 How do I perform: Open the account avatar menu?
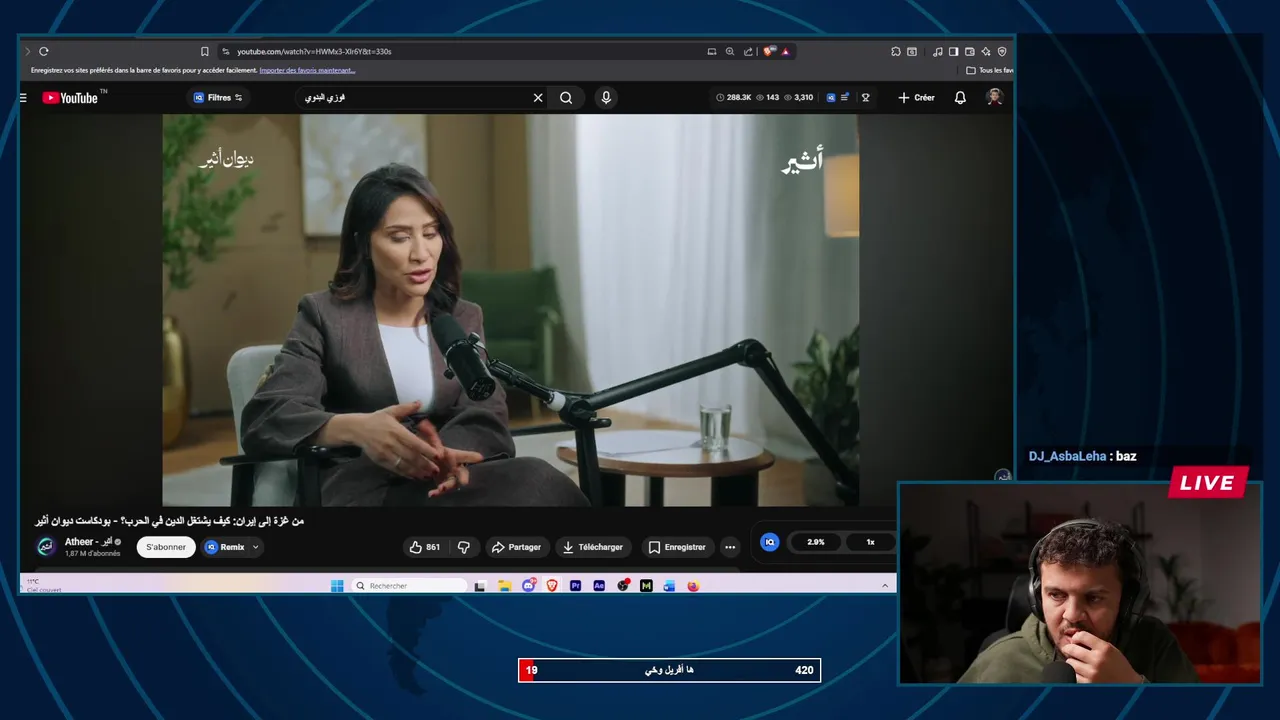tap(994, 97)
